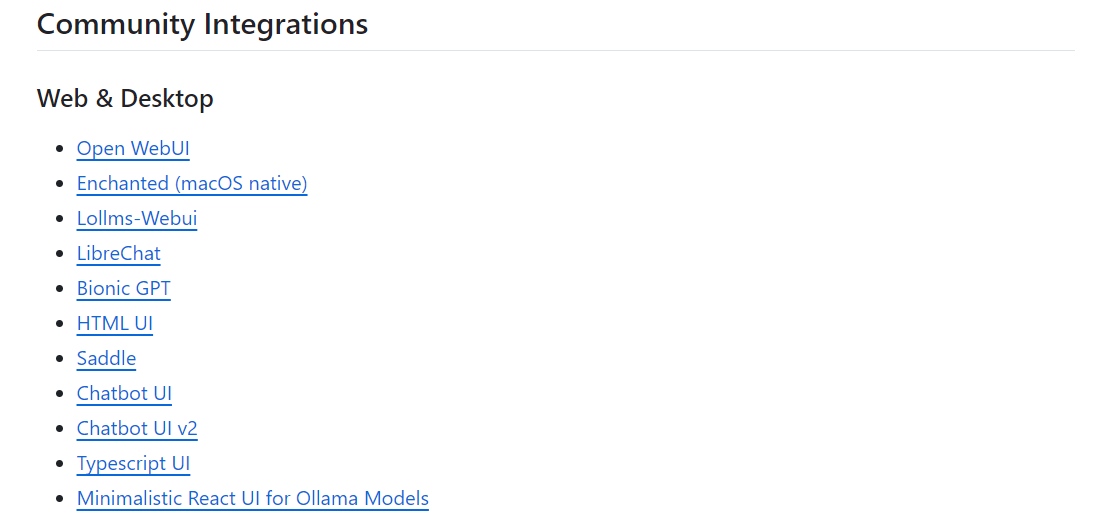Follow the Typescript UI link
The height and width of the screenshot is (522, 1102).
tap(133, 464)
